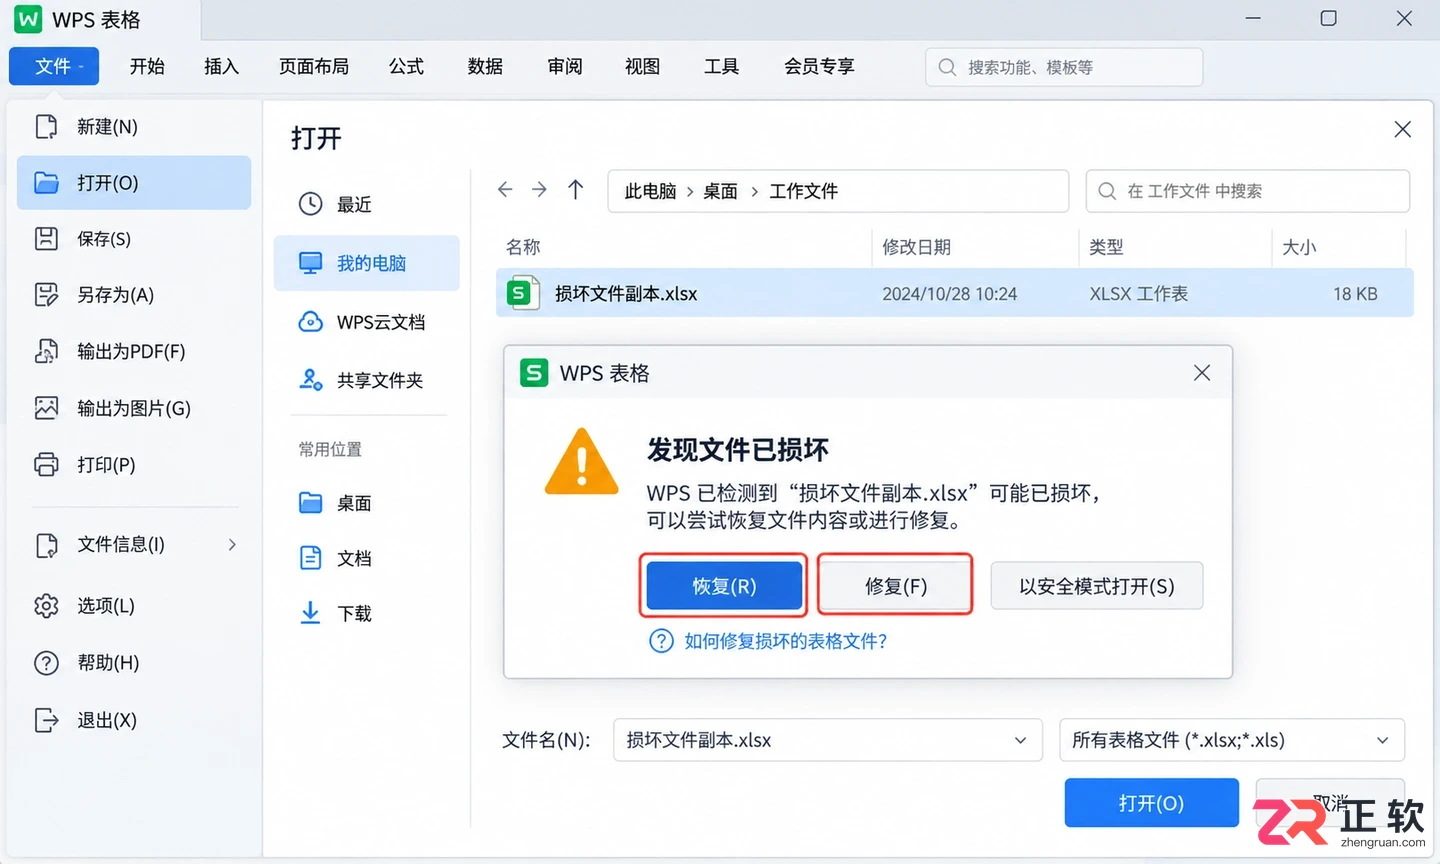Select 打开(O) in the file menu
The width and height of the screenshot is (1440, 864).
[134, 183]
